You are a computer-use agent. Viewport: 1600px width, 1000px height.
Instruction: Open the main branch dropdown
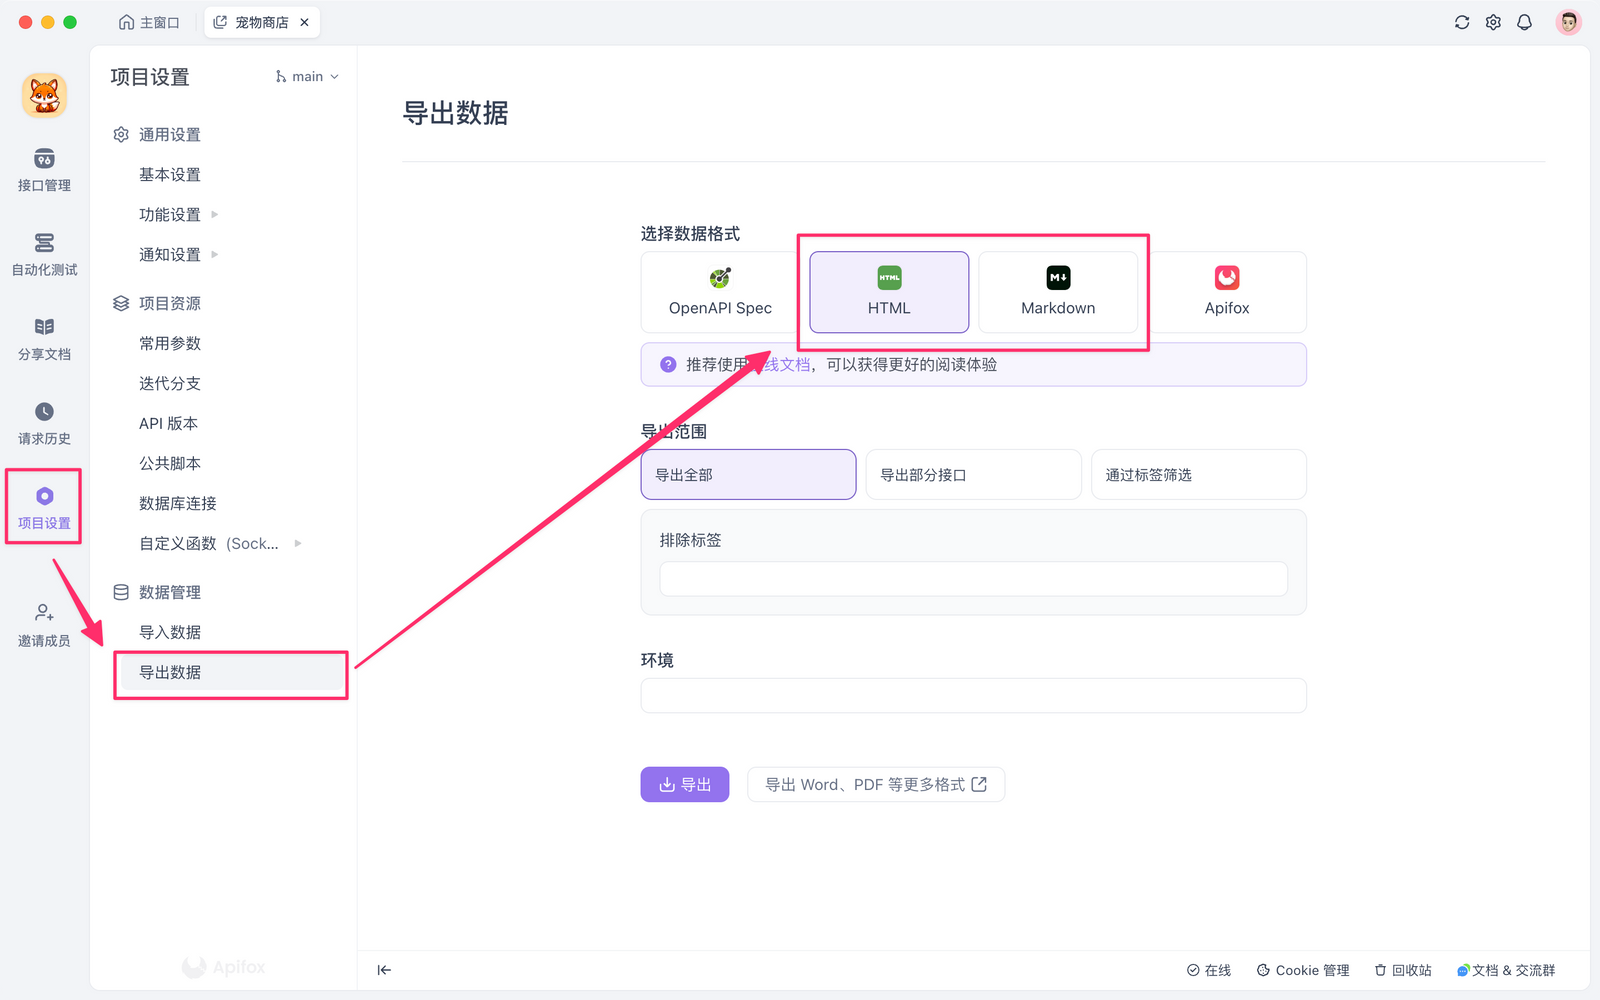306,76
